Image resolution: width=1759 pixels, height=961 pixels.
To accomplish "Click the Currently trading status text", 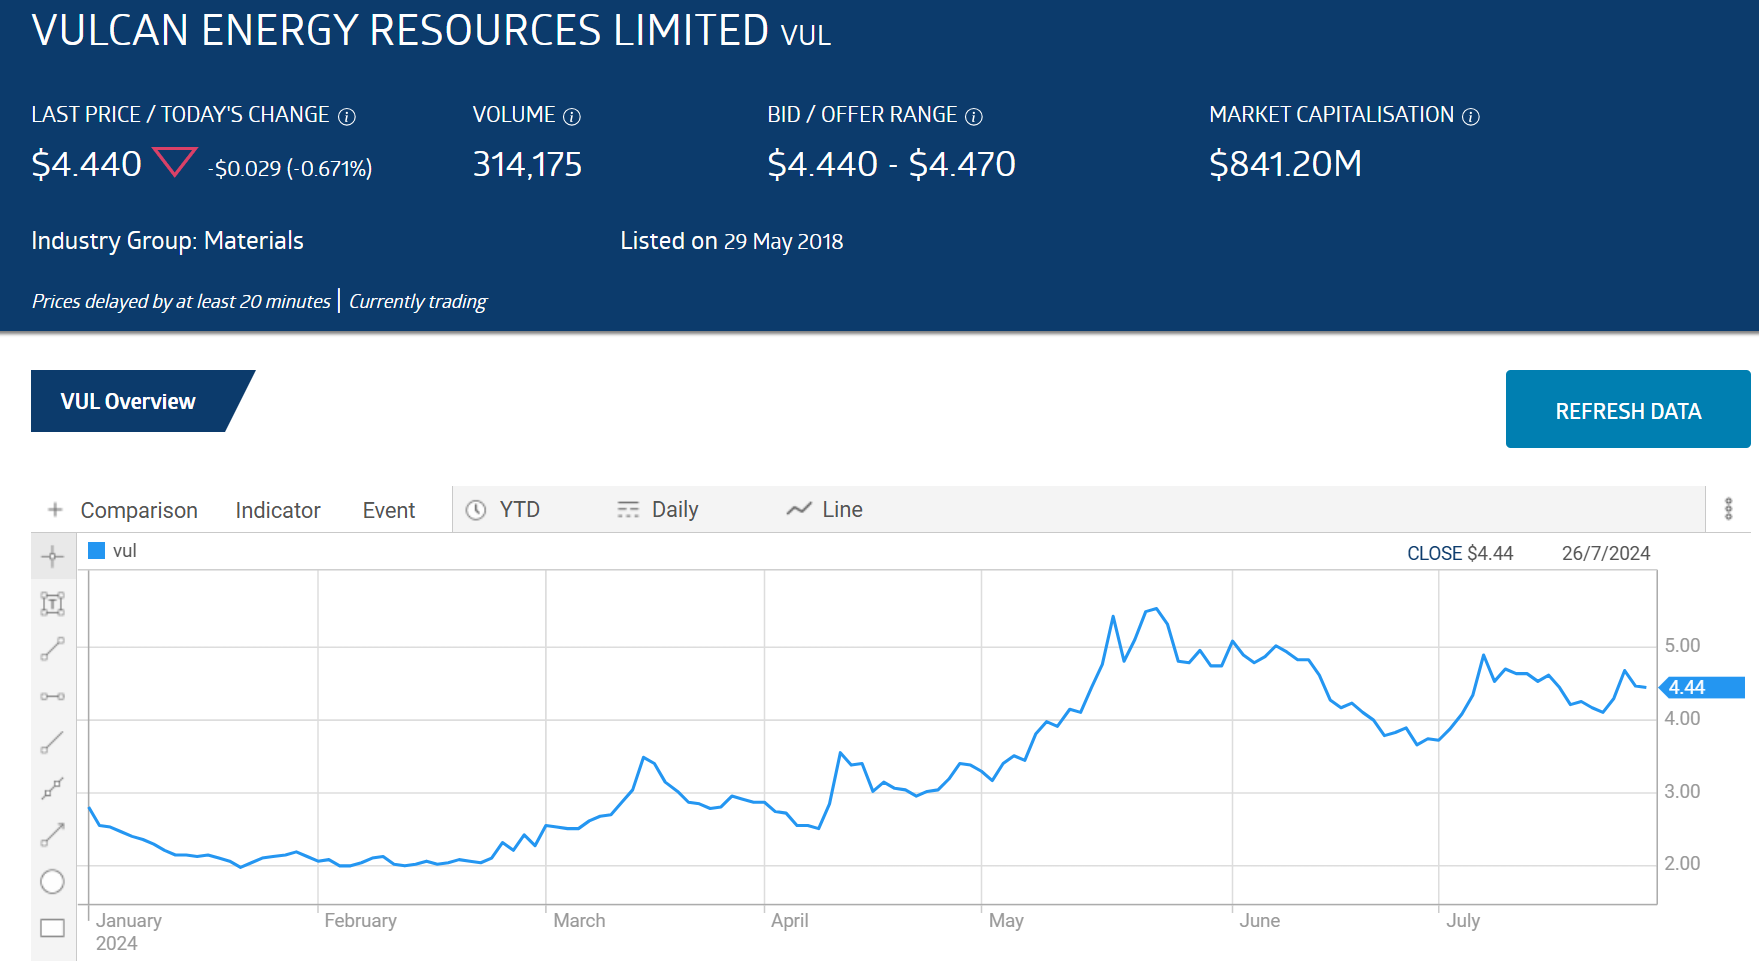I will coord(418,301).
